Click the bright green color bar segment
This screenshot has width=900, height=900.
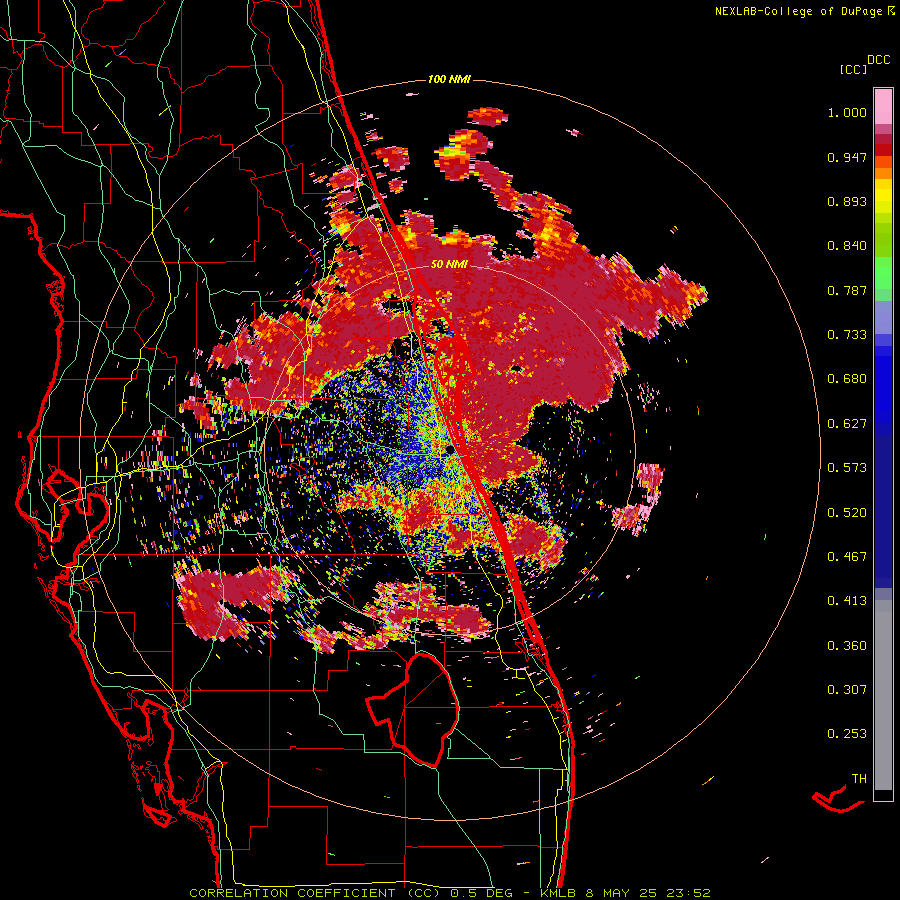[x=883, y=273]
